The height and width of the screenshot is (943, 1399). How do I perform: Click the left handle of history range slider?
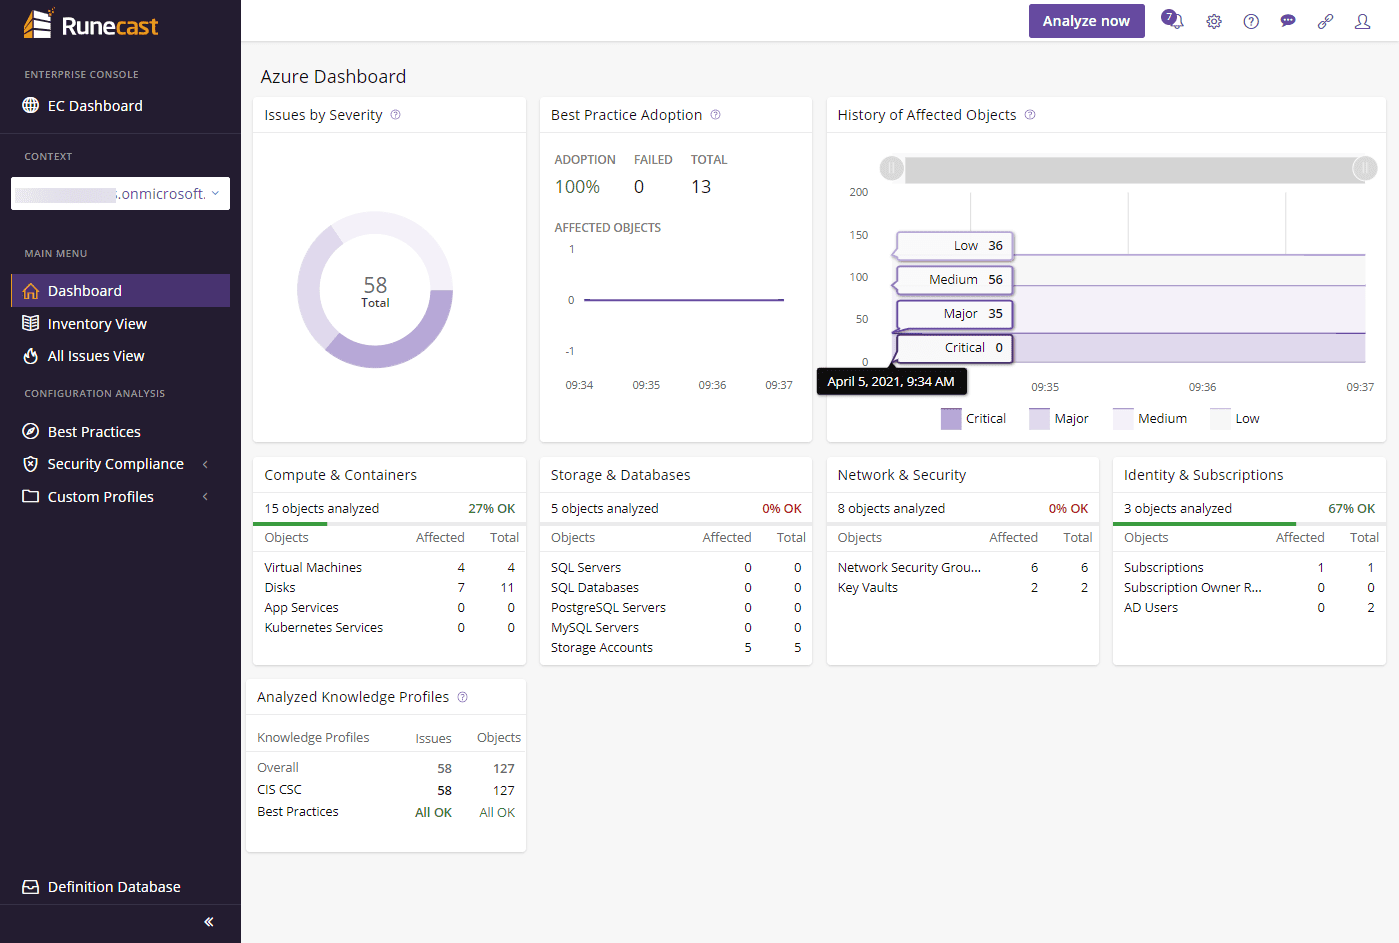point(891,168)
